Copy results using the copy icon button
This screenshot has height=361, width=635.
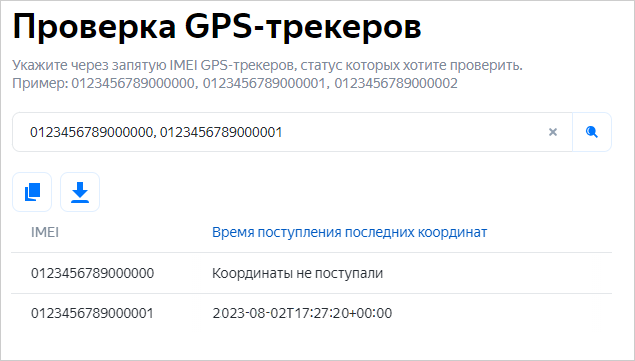click(32, 192)
